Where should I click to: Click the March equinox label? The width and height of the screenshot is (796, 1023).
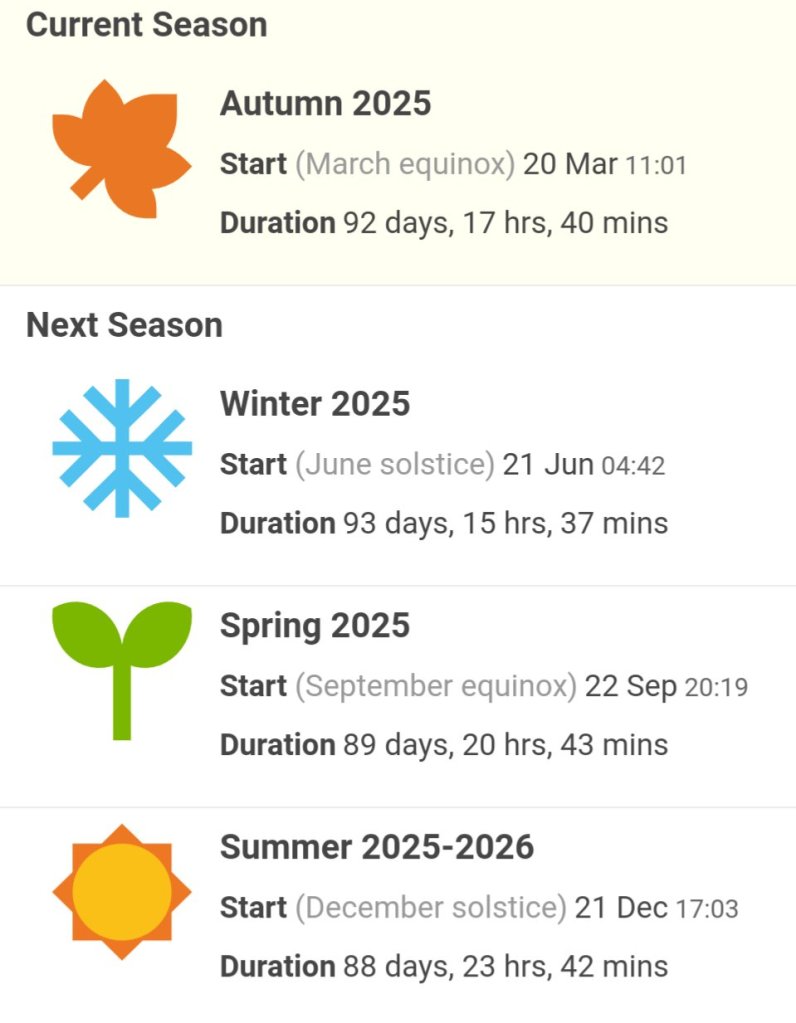pyautogui.click(x=405, y=164)
